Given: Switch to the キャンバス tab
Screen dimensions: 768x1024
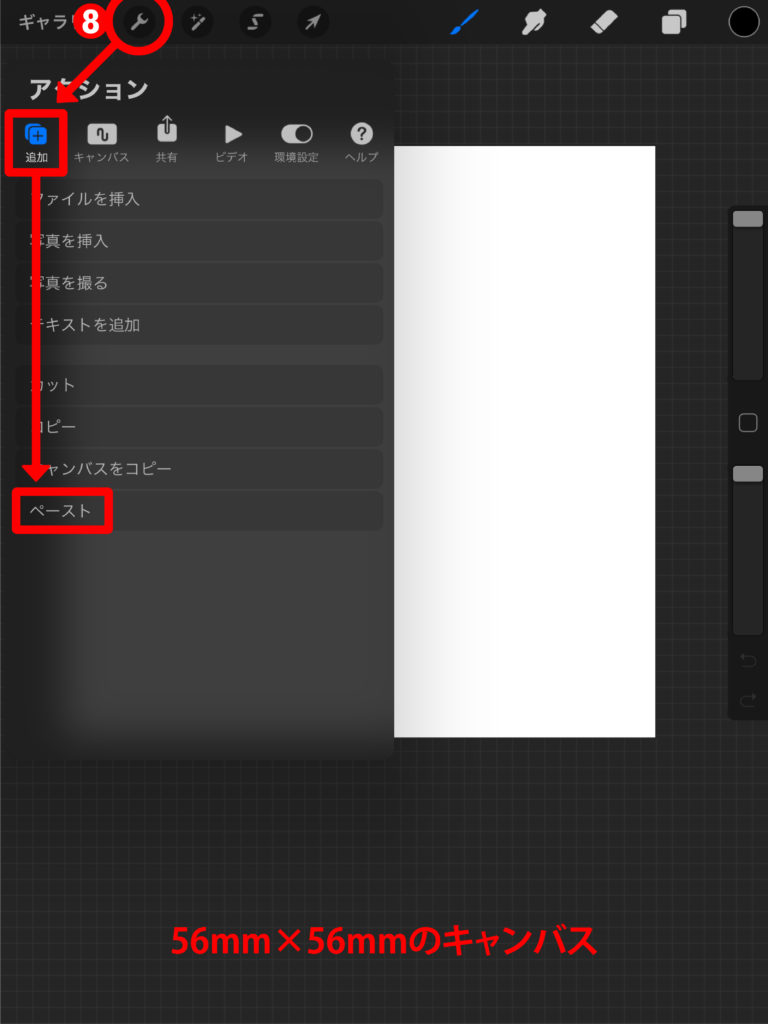Looking at the screenshot, I should click(101, 142).
